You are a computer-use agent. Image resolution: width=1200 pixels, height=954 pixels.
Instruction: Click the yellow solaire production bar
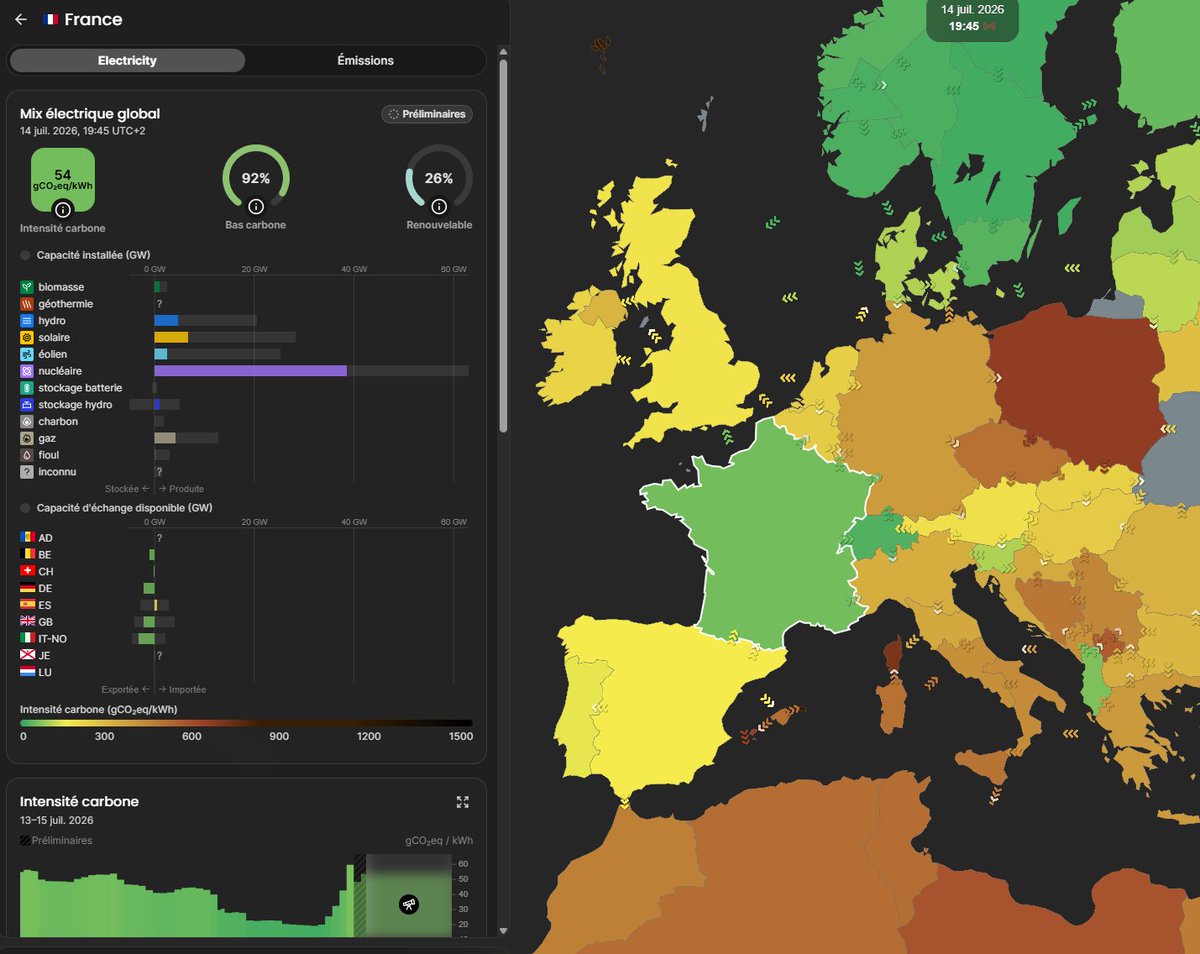coord(171,338)
